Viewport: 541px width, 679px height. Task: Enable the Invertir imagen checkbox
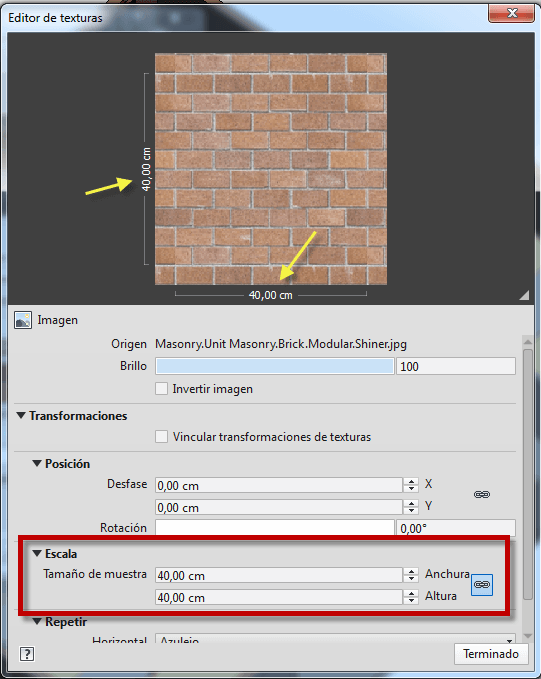pyautogui.click(x=162, y=388)
